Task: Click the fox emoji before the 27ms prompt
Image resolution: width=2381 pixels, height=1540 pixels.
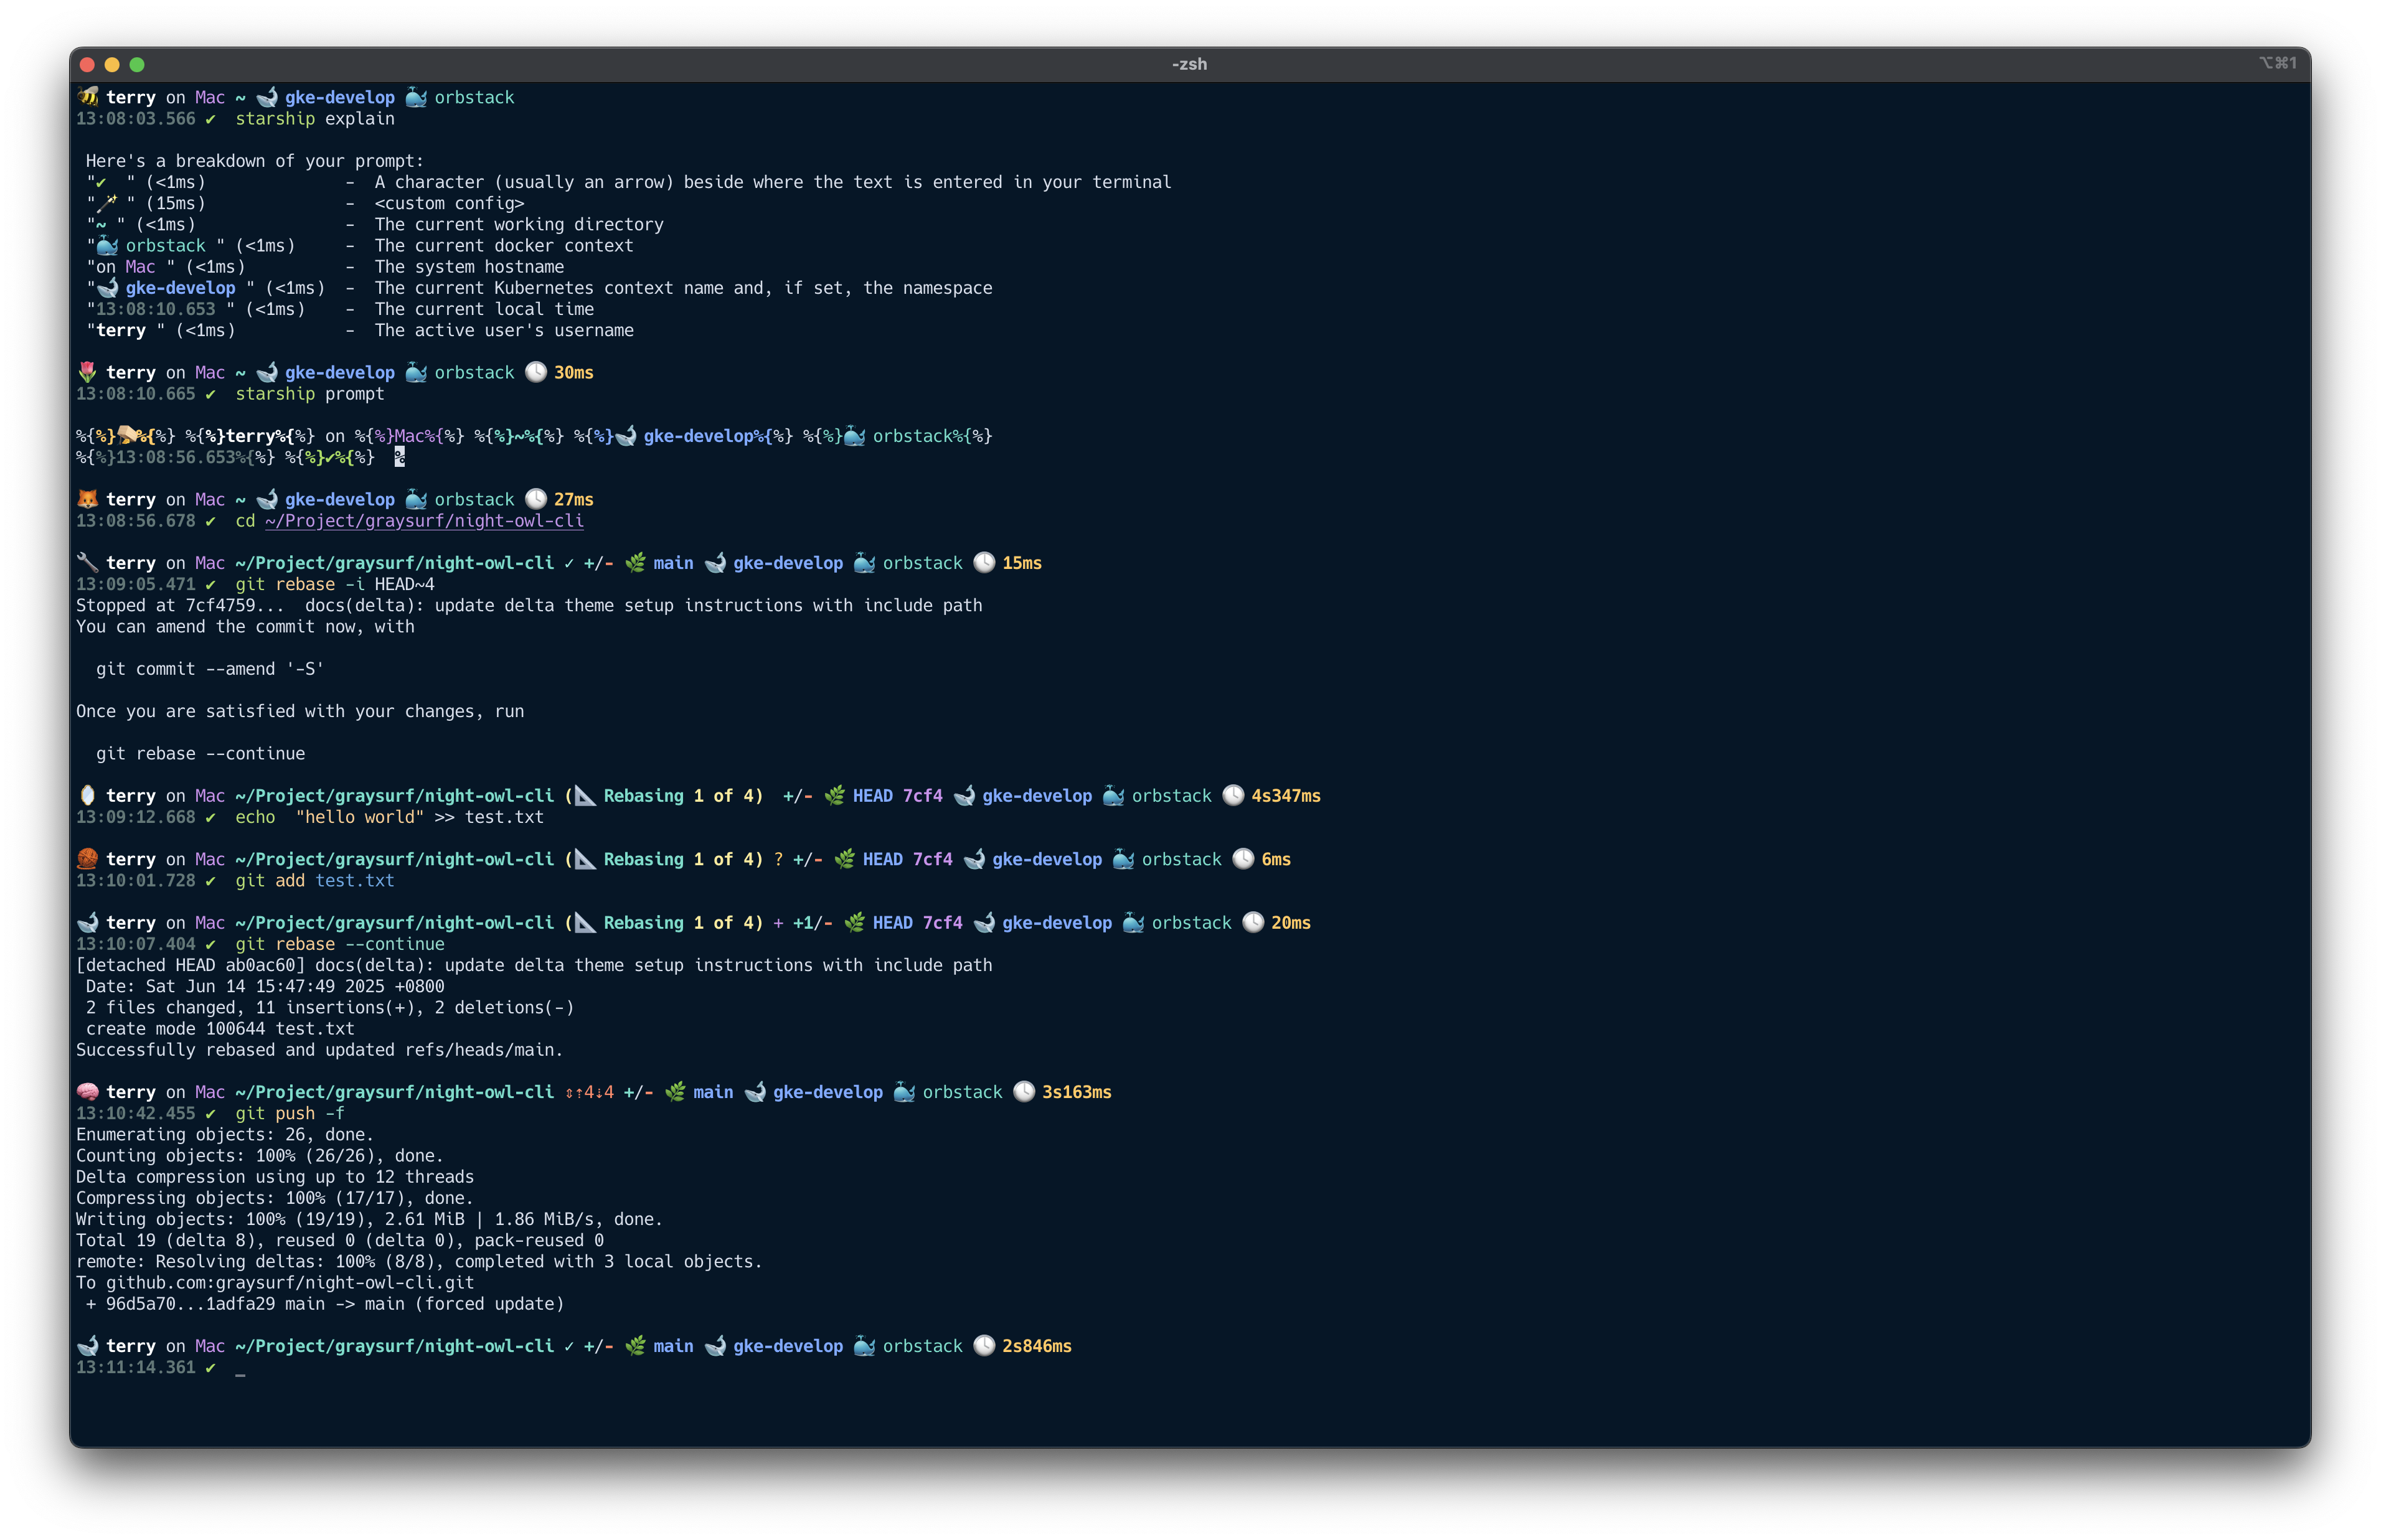Action: [88, 499]
